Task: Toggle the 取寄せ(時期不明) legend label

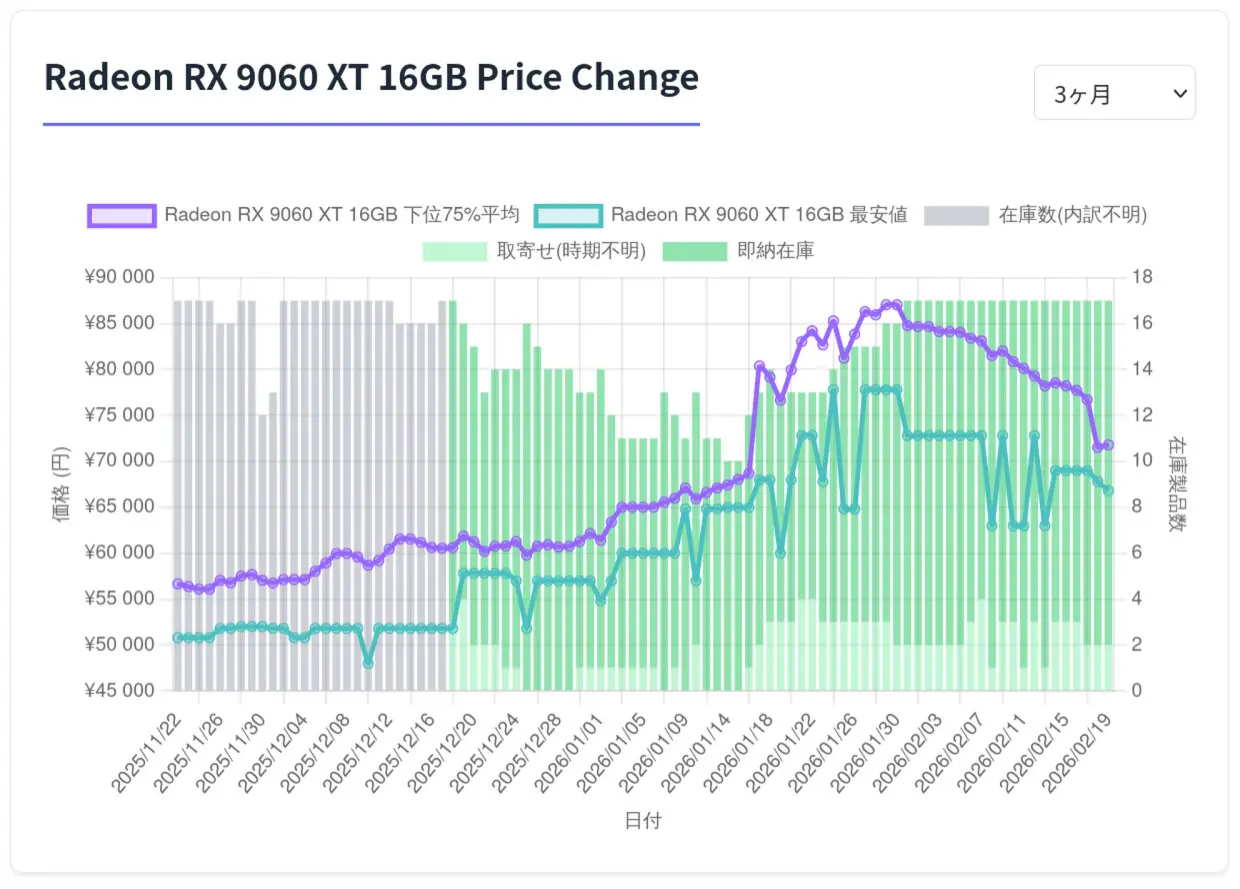Action: click(571, 251)
